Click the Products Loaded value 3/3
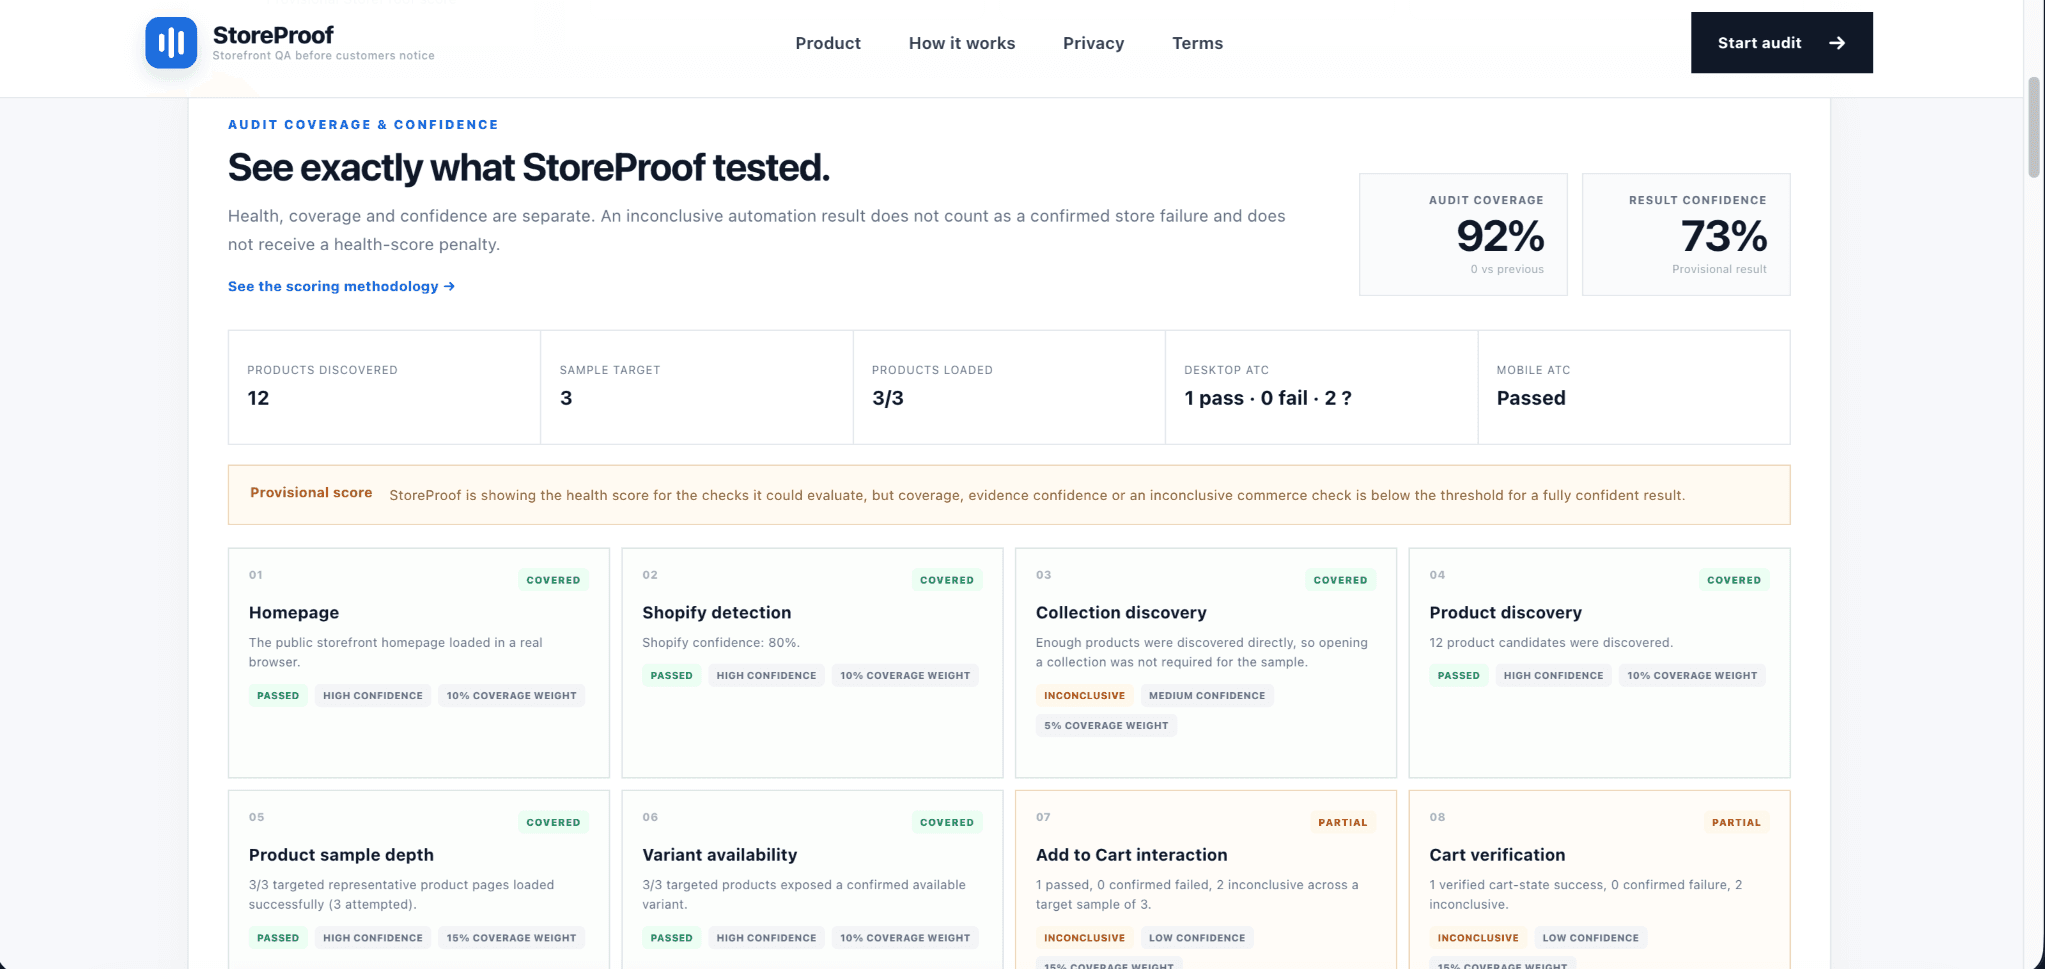2045x969 pixels. pos(888,398)
